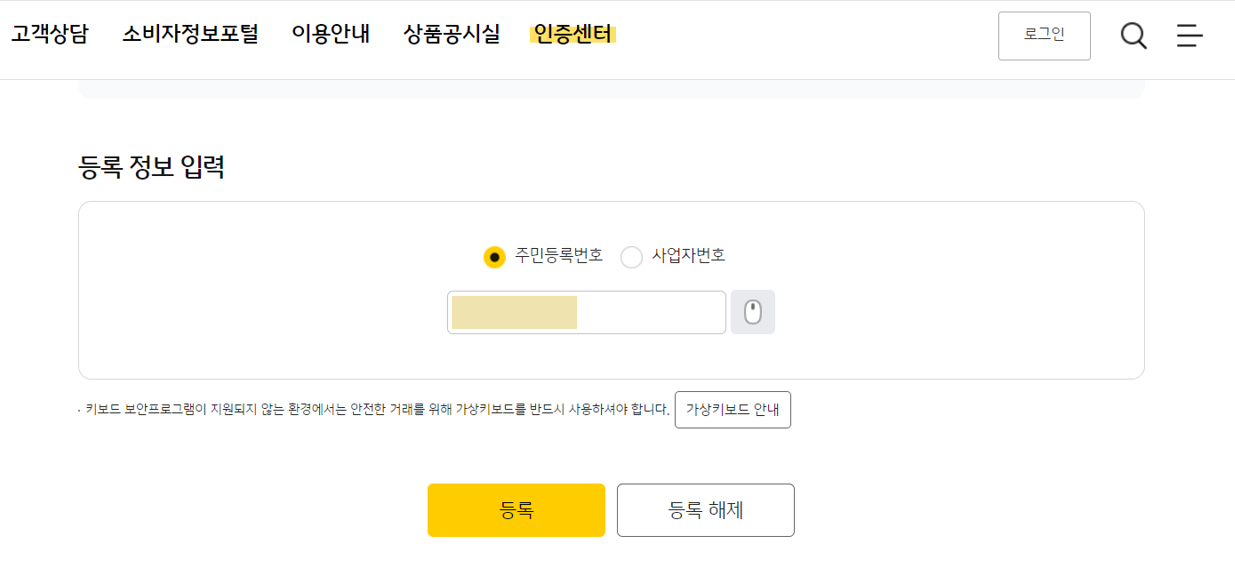
Task: Open the 고객상담 menu
Action: (x=49, y=34)
